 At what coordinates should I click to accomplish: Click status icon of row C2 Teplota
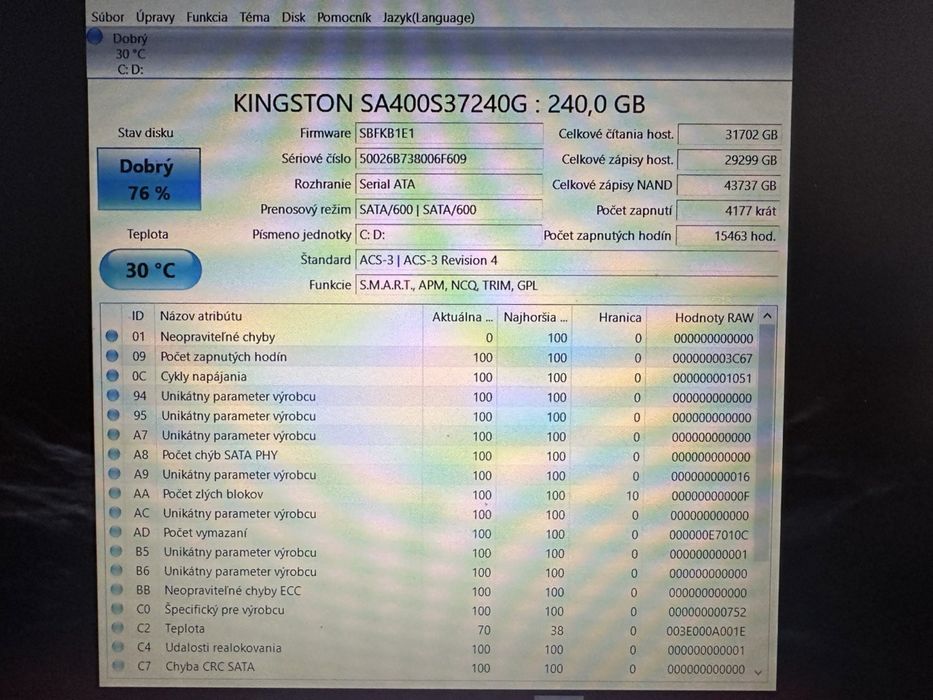117,628
